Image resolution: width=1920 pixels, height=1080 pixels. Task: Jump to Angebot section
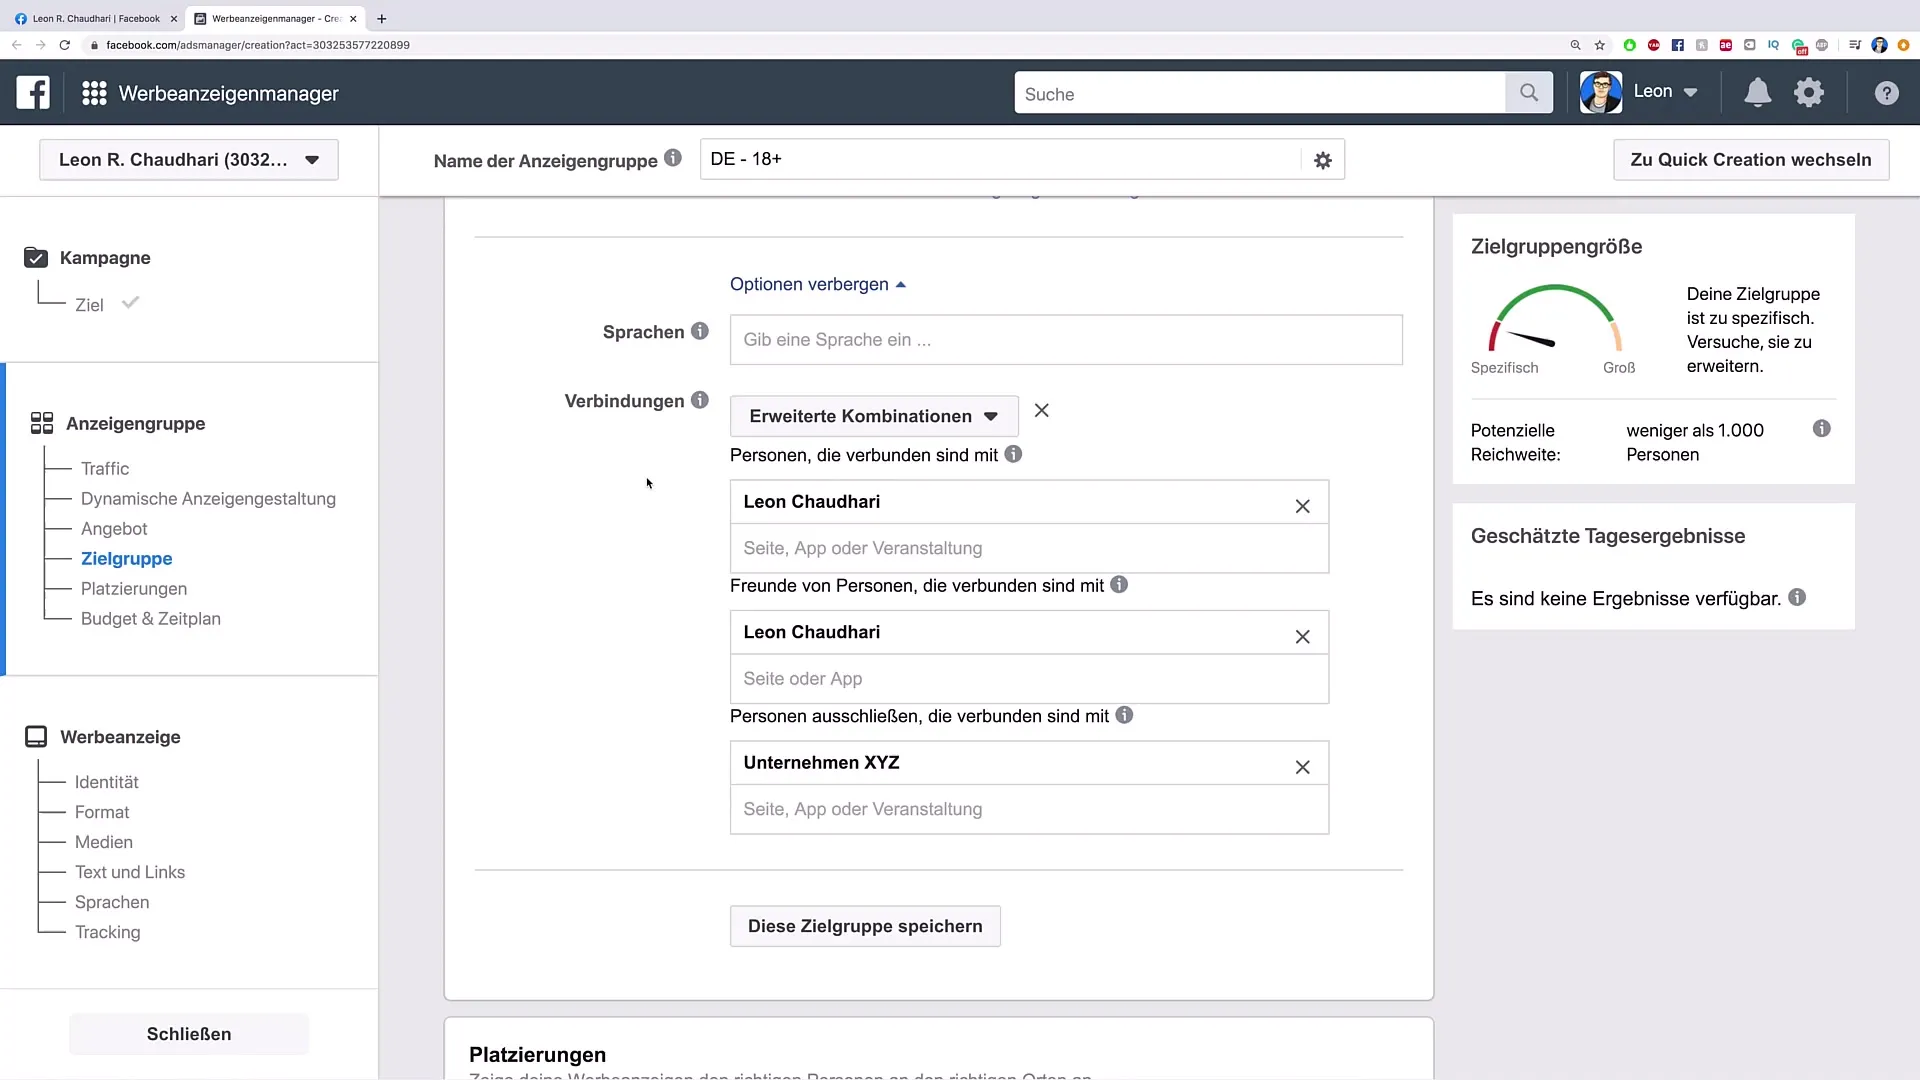point(114,528)
